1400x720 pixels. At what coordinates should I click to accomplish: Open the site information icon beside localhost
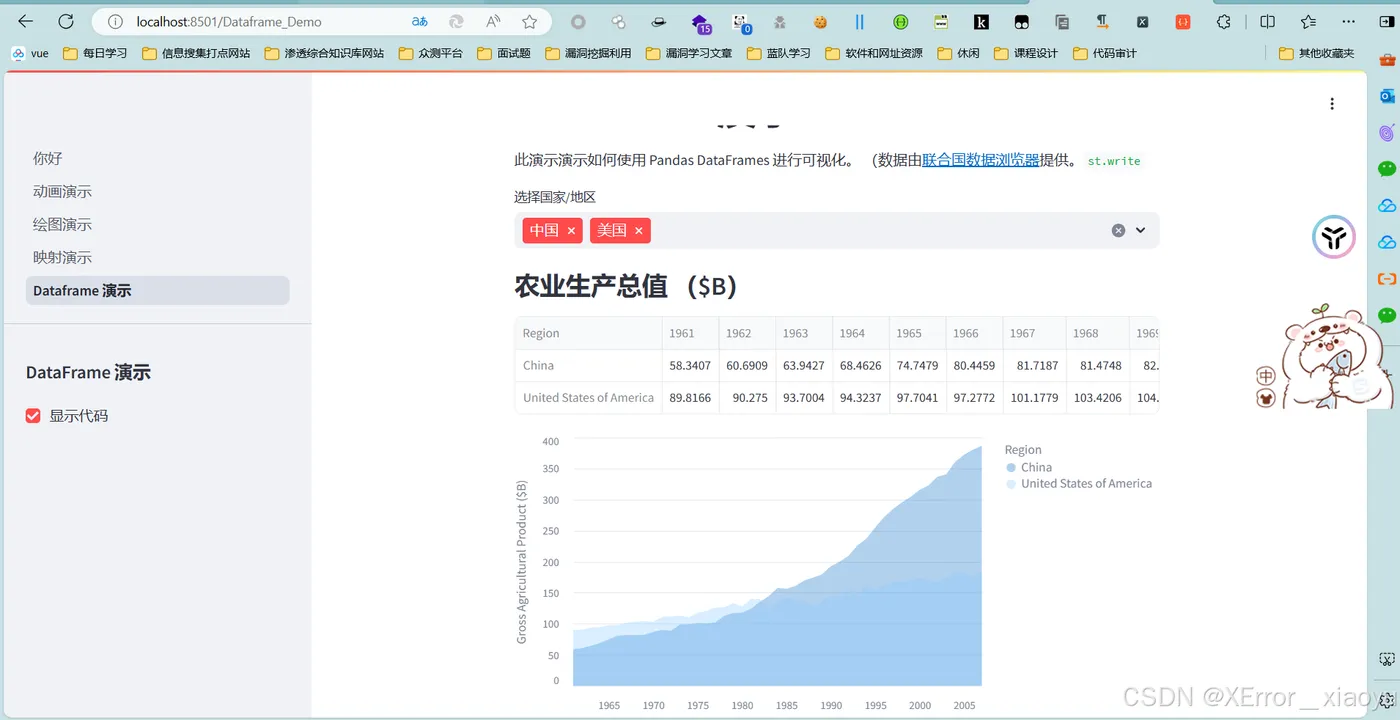[114, 21]
